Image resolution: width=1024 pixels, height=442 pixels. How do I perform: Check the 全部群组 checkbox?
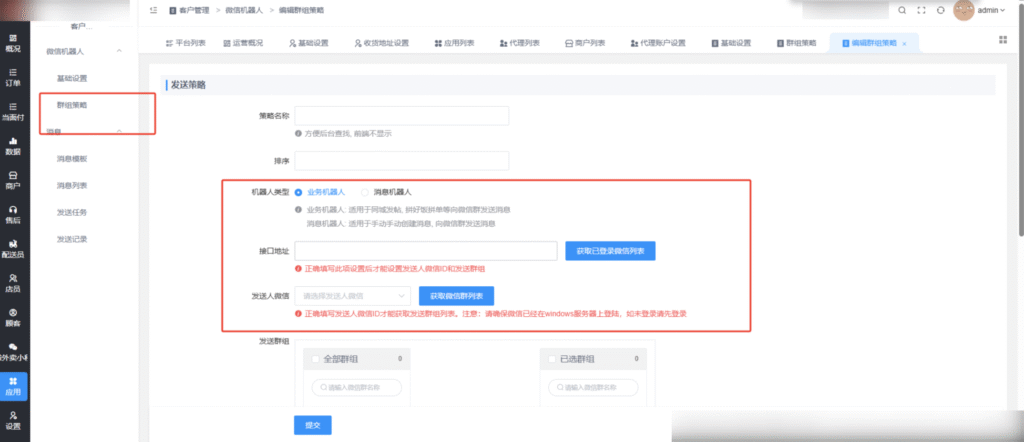click(315, 359)
